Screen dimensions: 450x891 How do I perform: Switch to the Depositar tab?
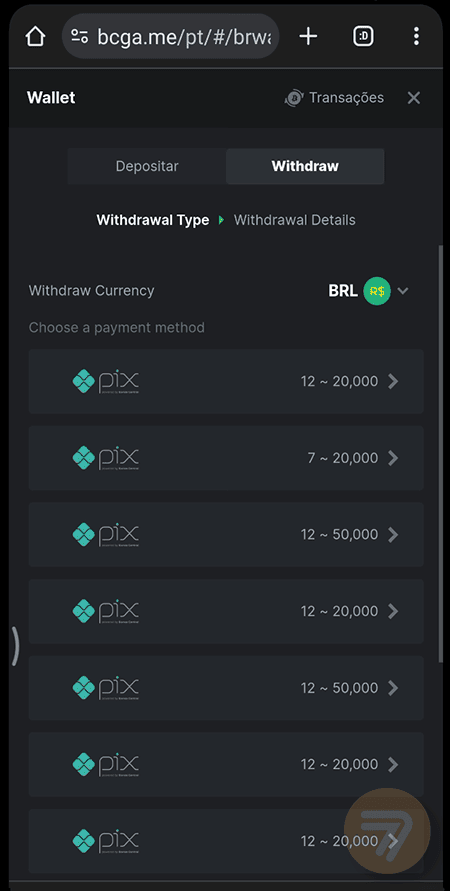click(147, 166)
